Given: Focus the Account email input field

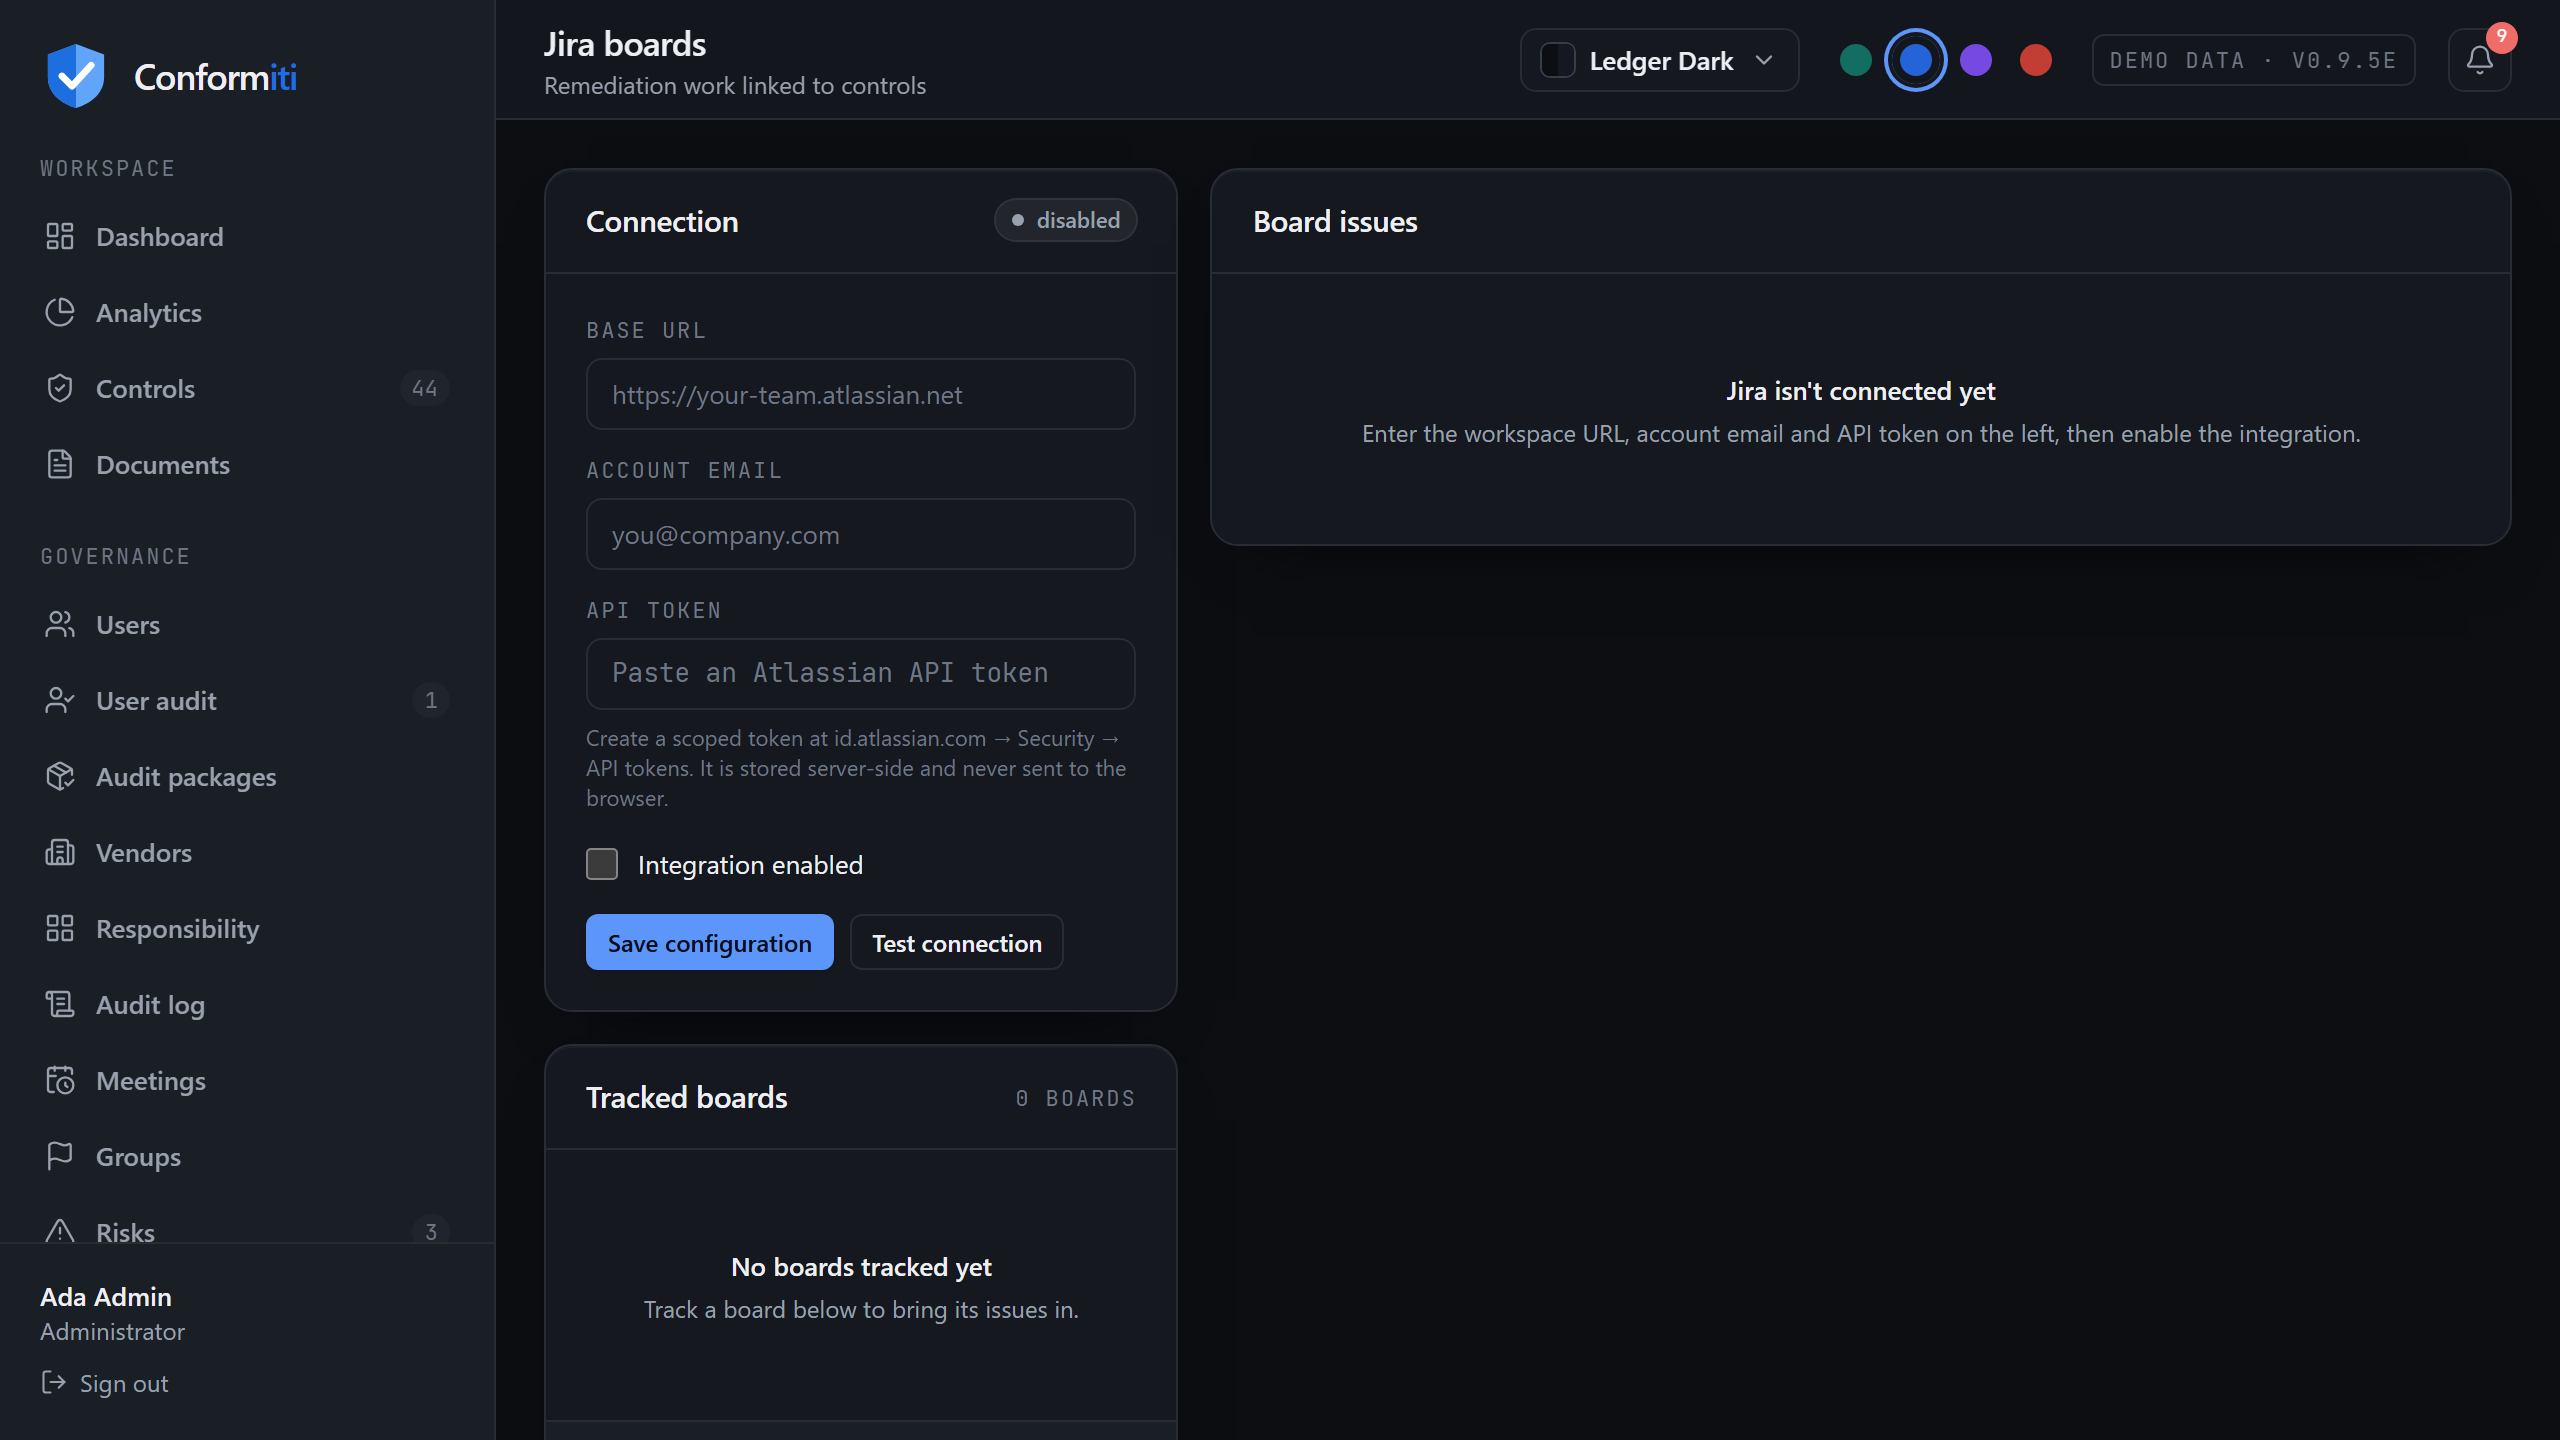Looking at the screenshot, I should tap(860, 534).
